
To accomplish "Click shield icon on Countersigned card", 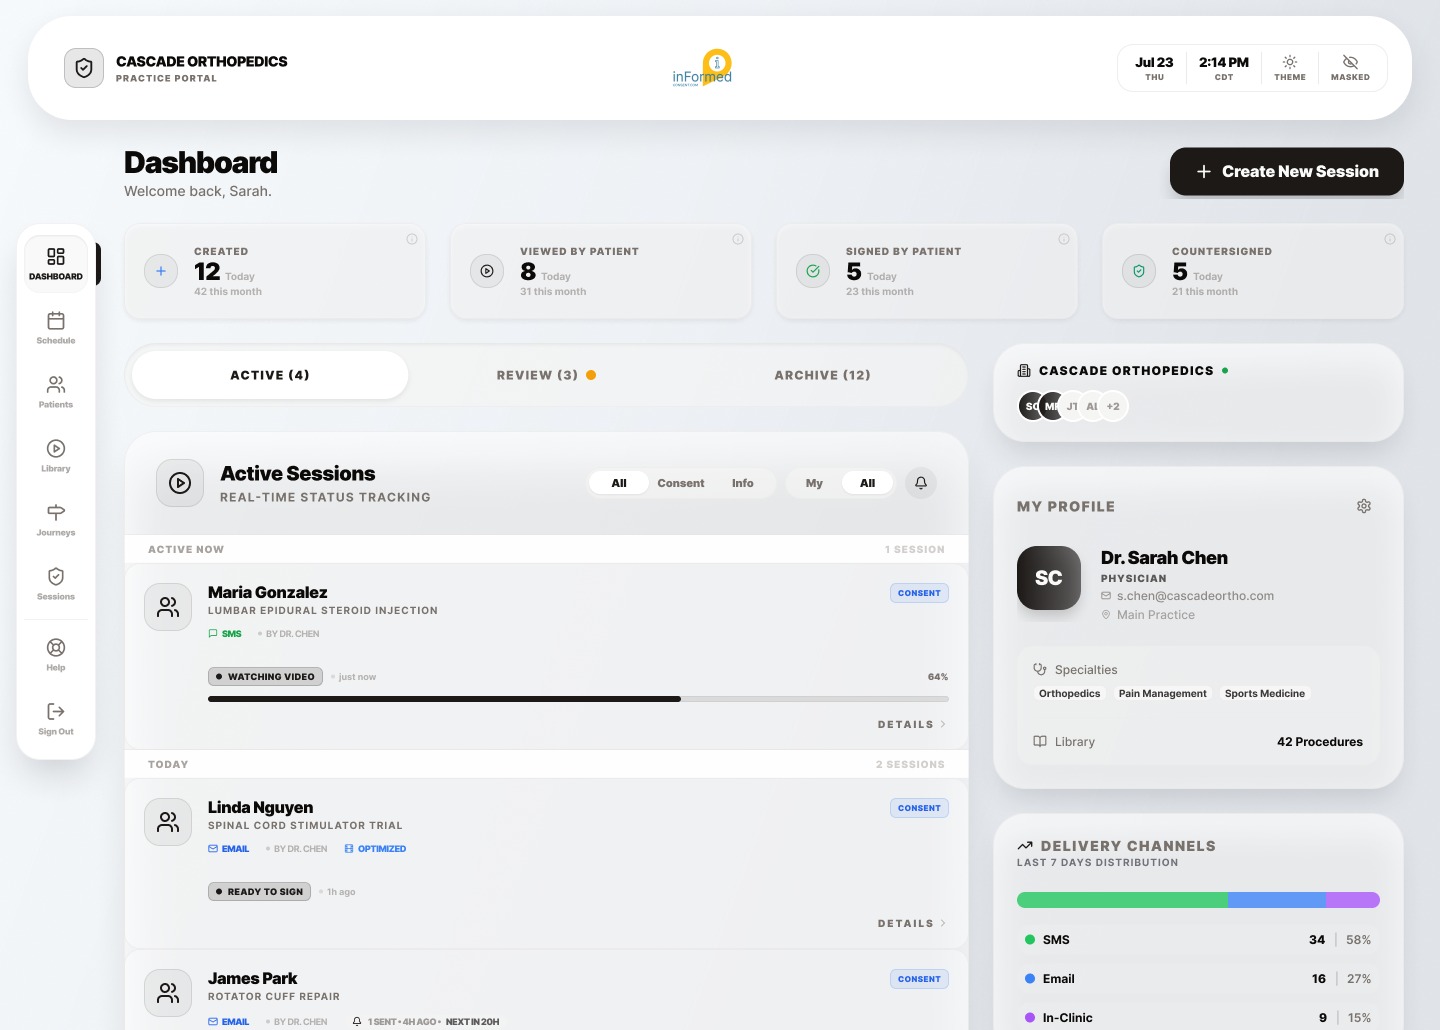I will [x=1139, y=271].
